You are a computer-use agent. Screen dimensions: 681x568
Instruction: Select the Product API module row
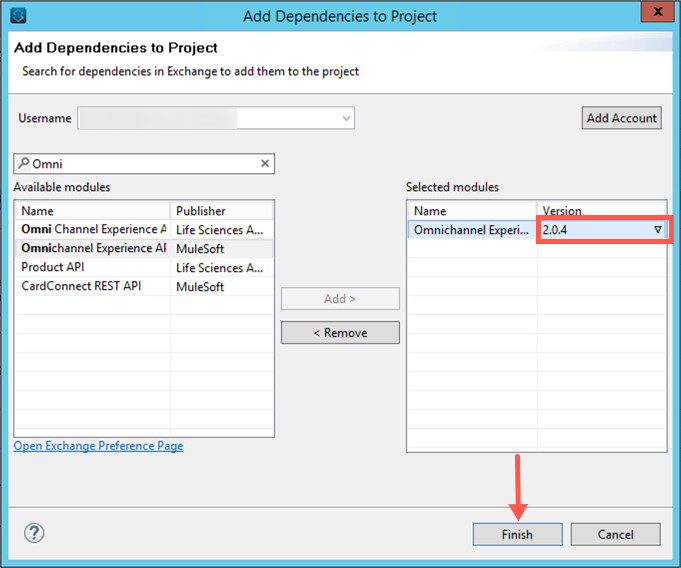coord(144,267)
